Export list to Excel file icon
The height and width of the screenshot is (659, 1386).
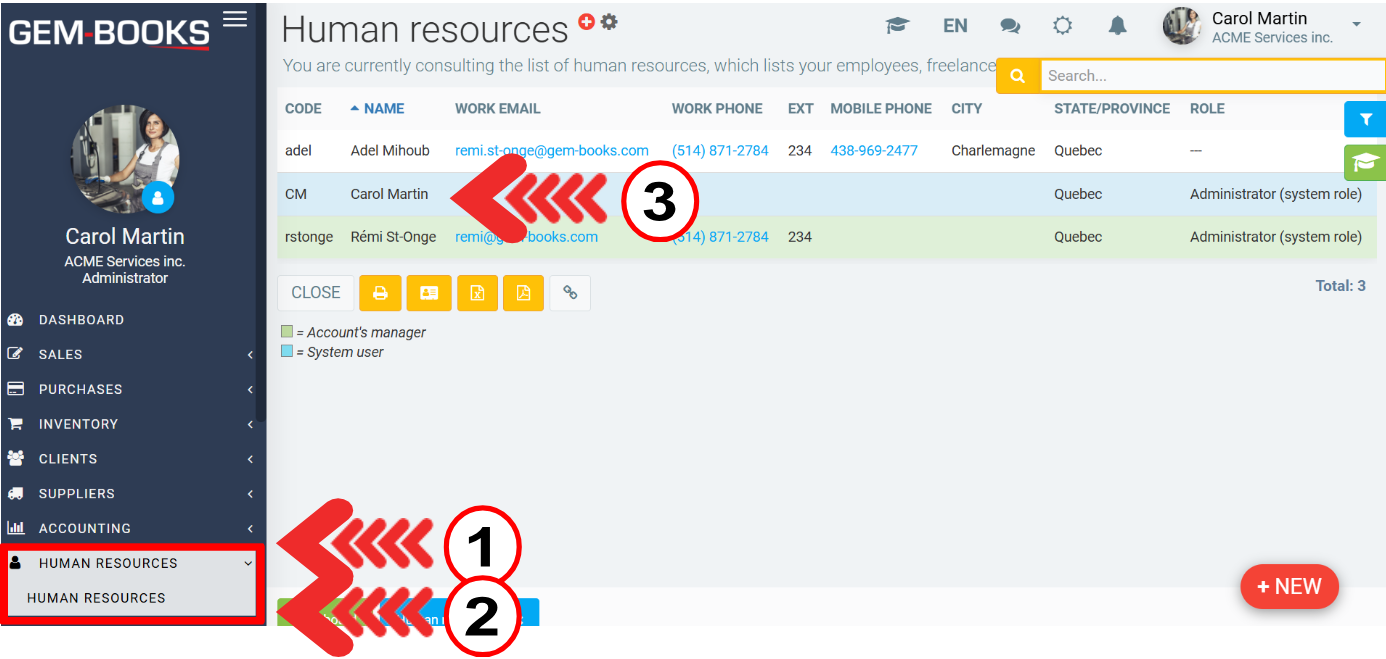tap(477, 293)
